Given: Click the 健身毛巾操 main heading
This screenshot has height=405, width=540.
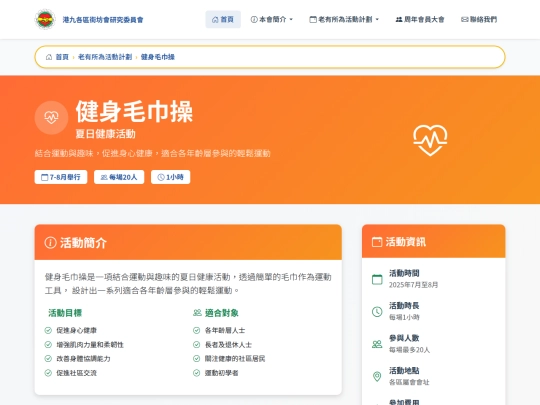Looking at the screenshot, I should 134,111.
